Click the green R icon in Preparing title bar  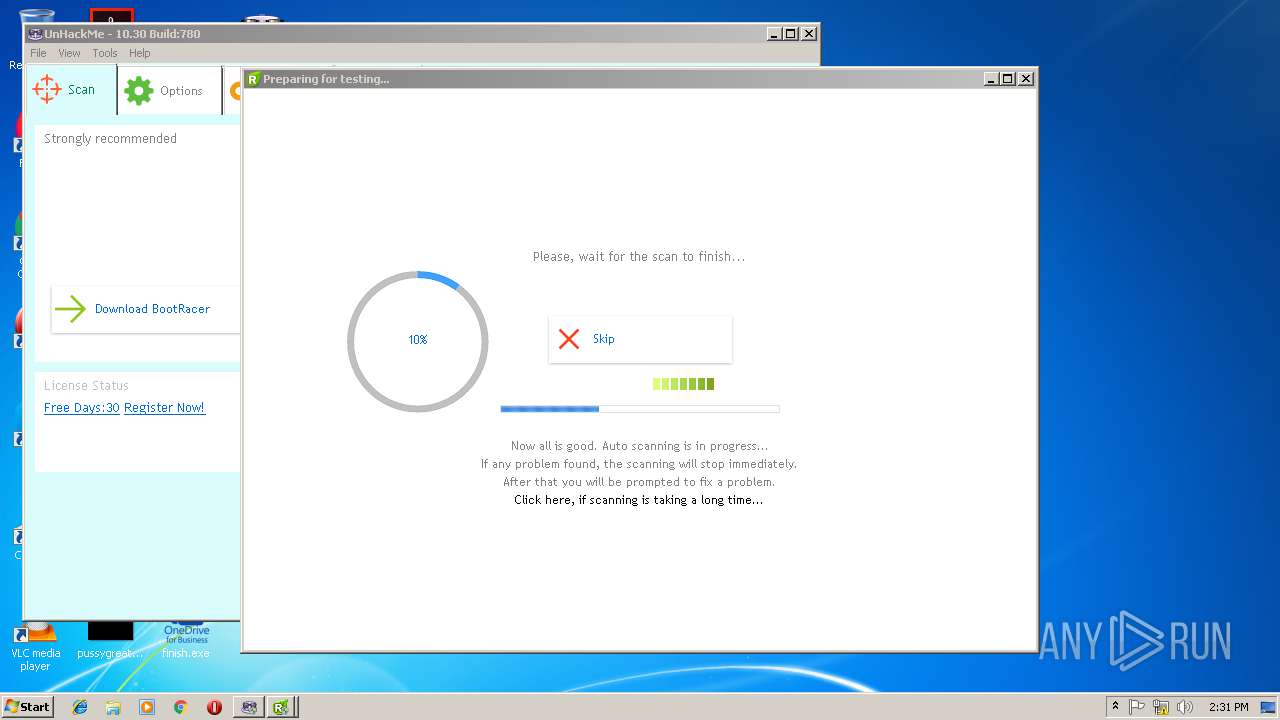click(253, 79)
